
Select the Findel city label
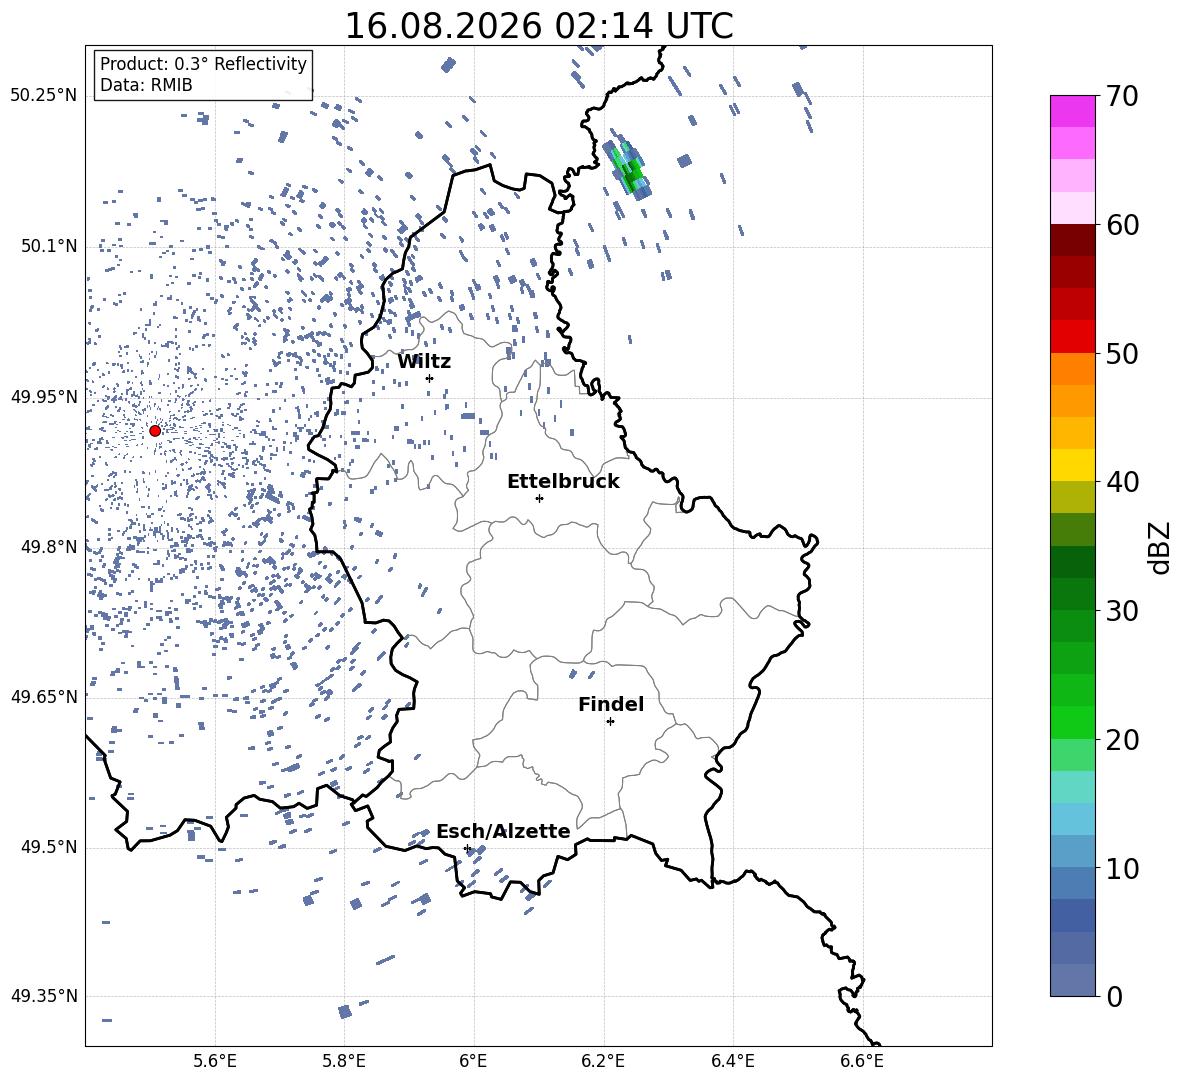pos(611,704)
